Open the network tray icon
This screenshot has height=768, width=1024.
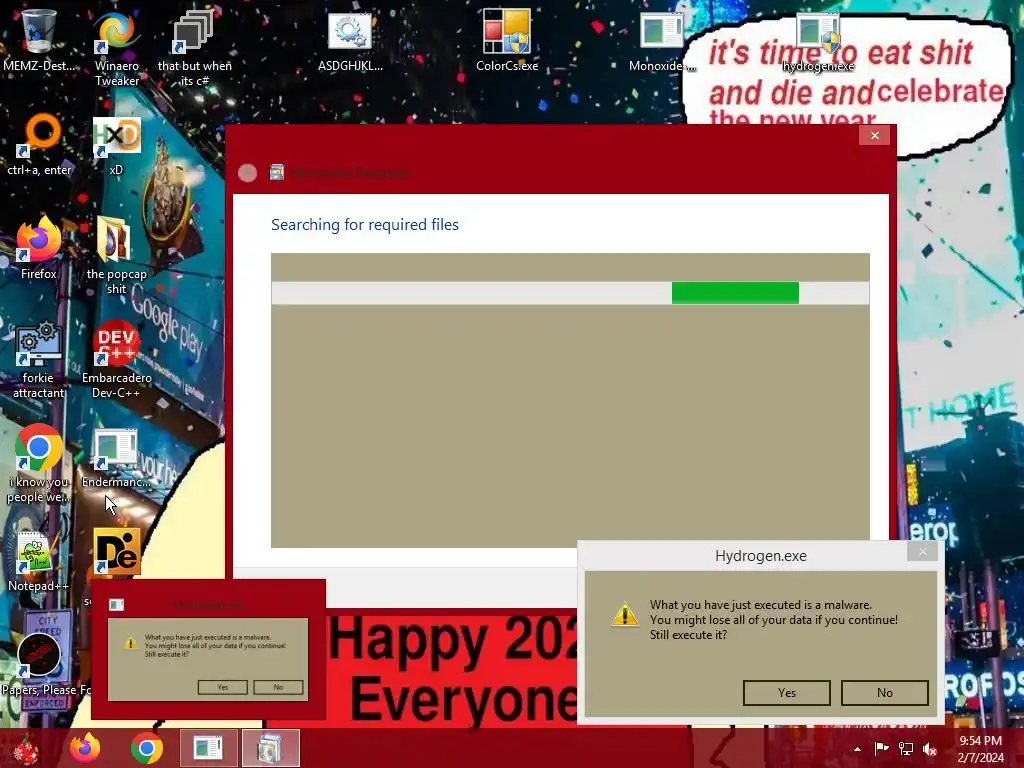(x=906, y=749)
